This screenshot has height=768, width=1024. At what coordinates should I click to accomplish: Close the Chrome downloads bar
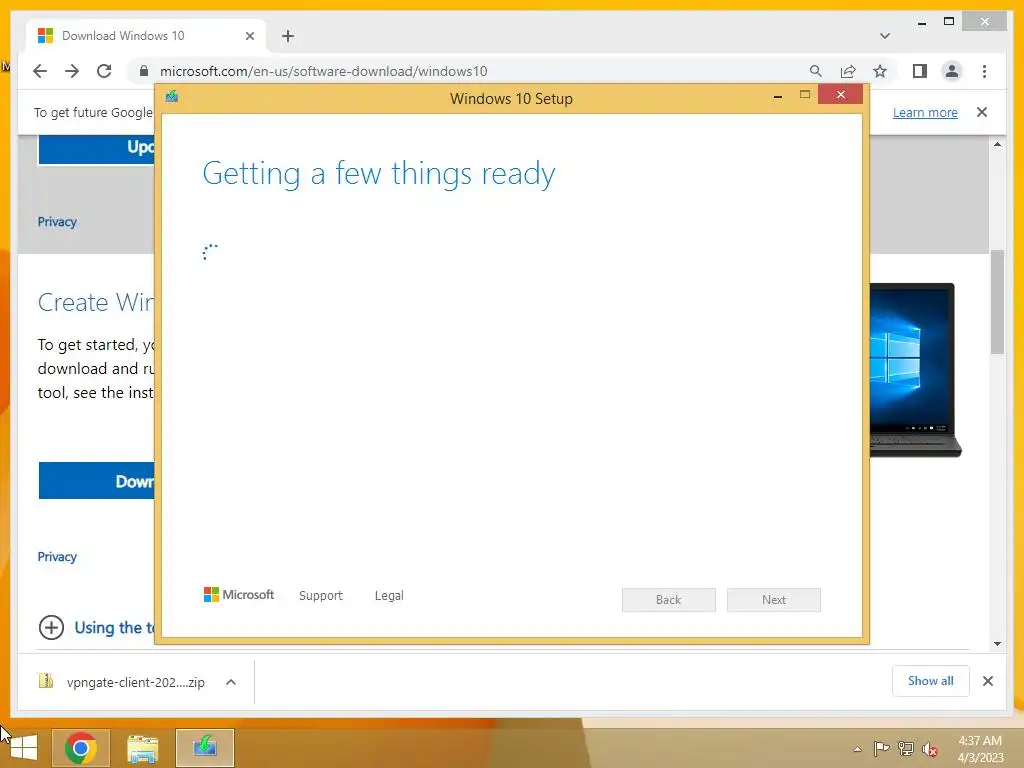click(987, 681)
